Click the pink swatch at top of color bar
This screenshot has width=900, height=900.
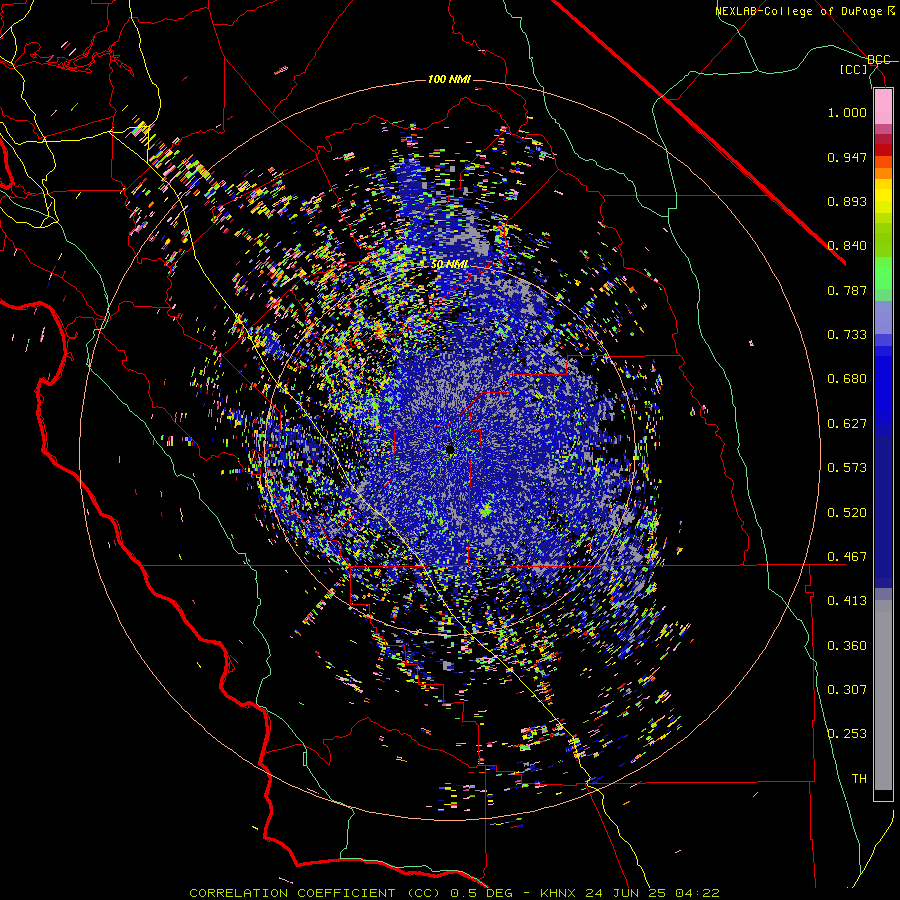[883, 107]
